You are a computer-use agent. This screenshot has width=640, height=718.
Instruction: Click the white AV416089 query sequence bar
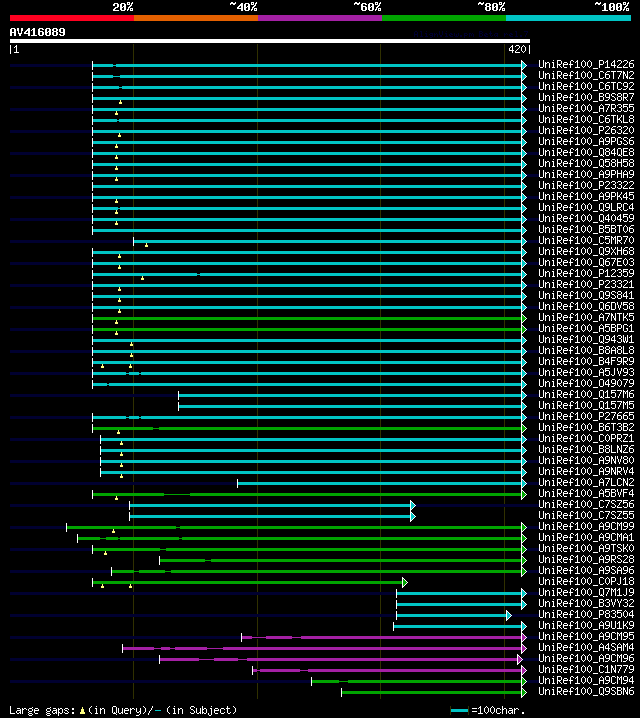click(270, 41)
